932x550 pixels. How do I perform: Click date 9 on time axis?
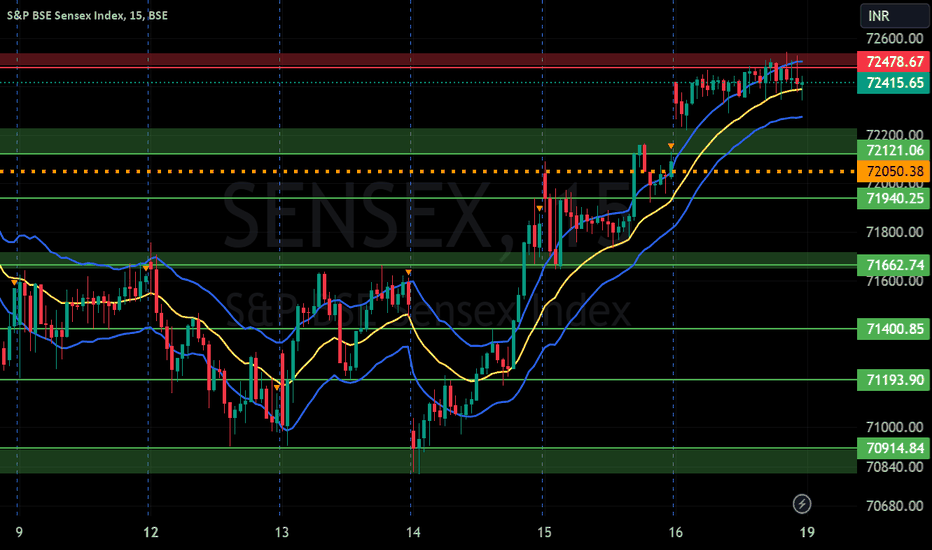pyautogui.click(x=19, y=532)
